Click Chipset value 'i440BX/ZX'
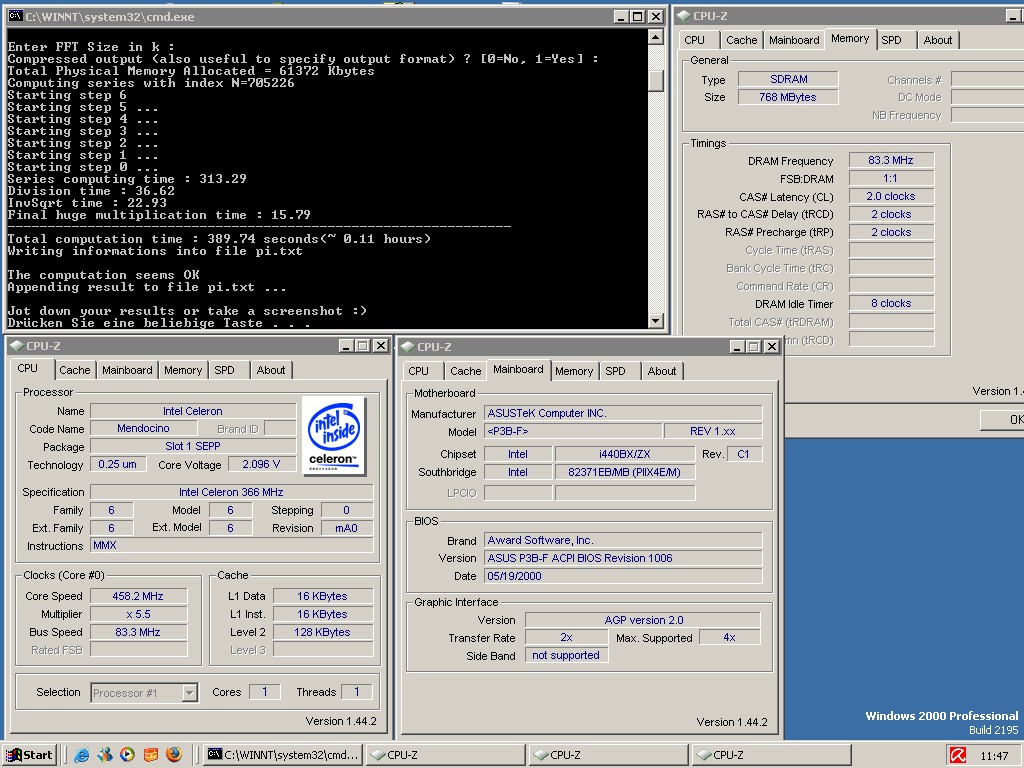Image resolution: width=1024 pixels, height=768 pixels. click(x=625, y=454)
